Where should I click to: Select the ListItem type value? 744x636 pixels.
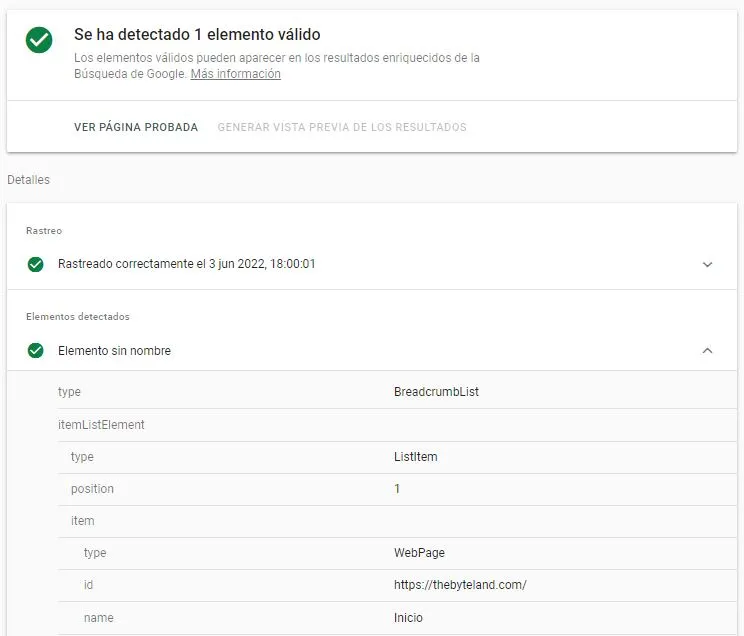415,457
